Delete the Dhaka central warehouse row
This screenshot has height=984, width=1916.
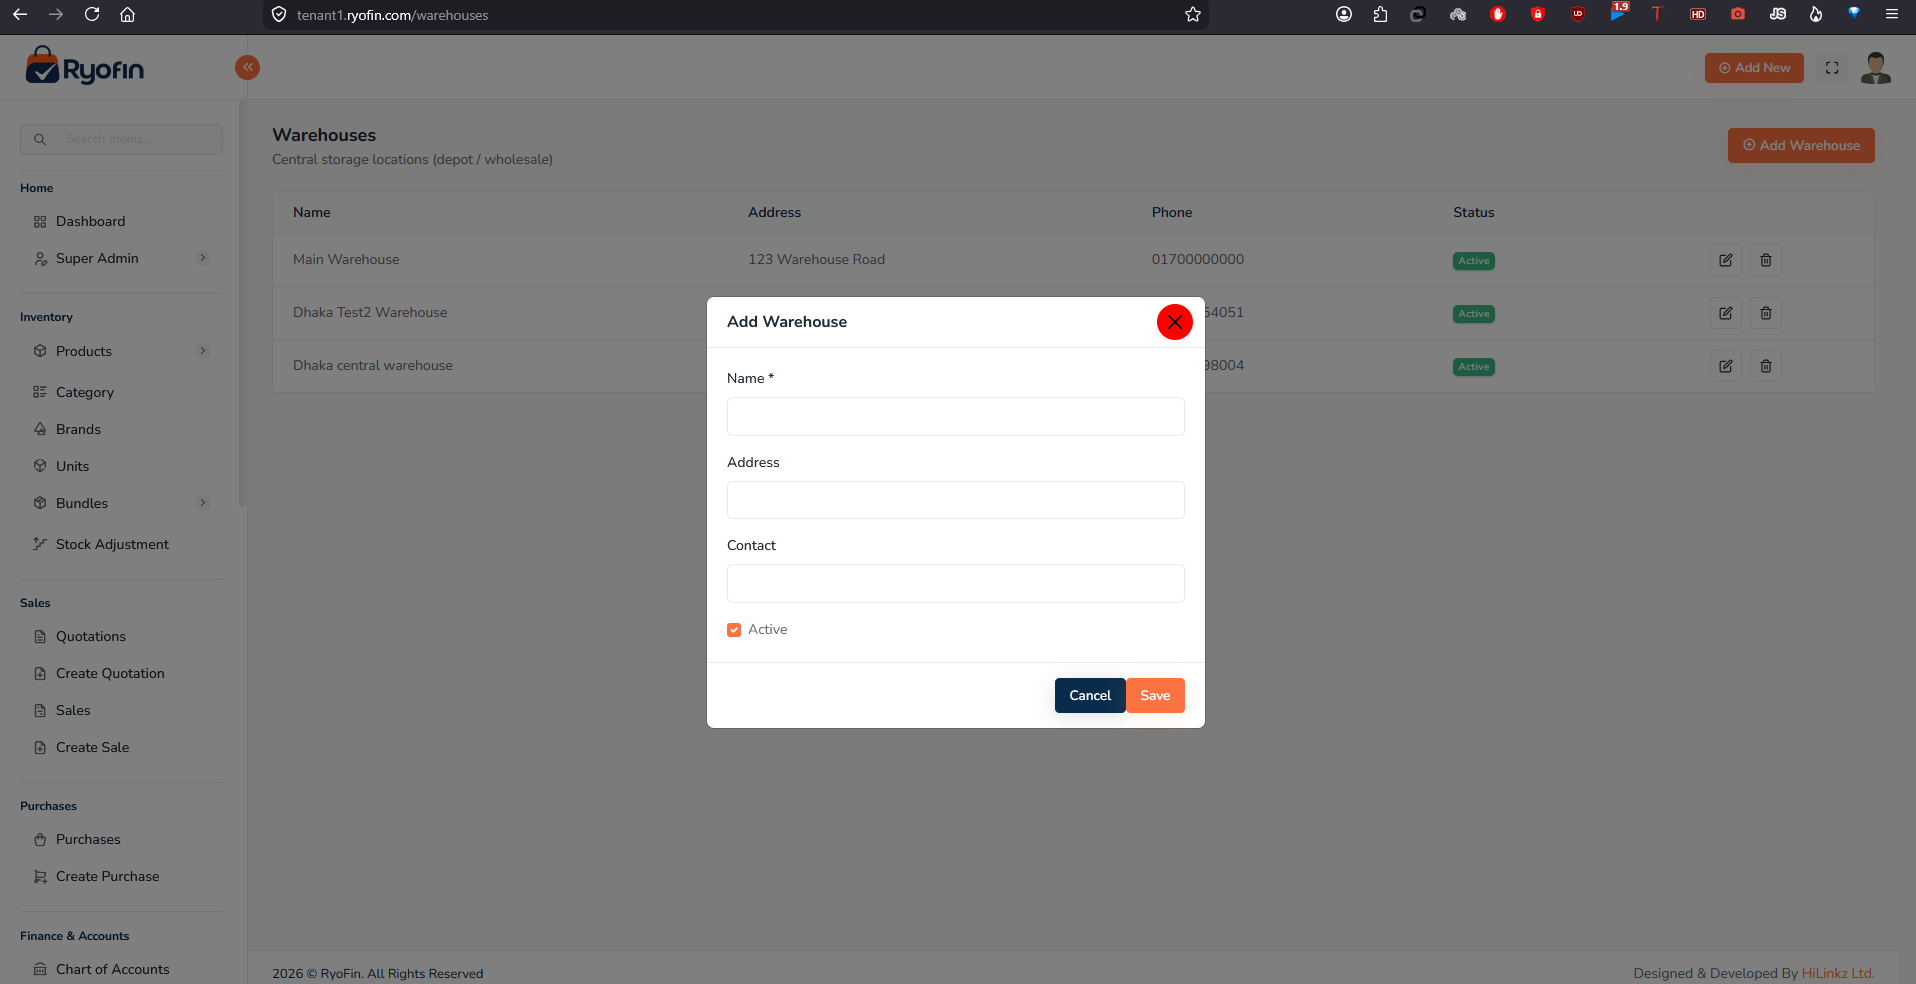(1766, 366)
